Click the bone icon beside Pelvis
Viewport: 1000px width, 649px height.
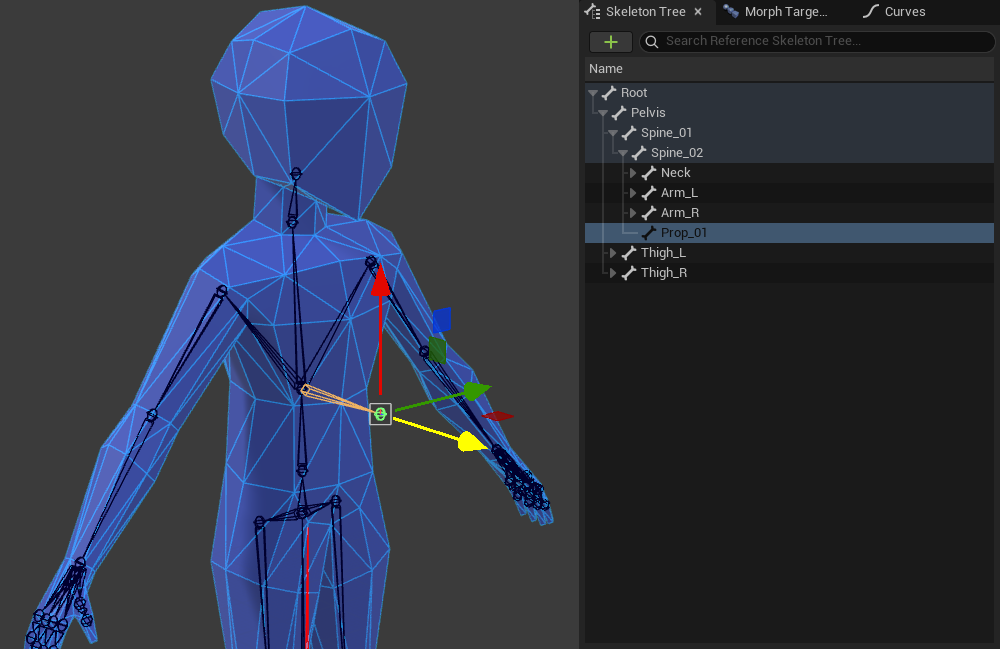pyautogui.click(x=619, y=113)
